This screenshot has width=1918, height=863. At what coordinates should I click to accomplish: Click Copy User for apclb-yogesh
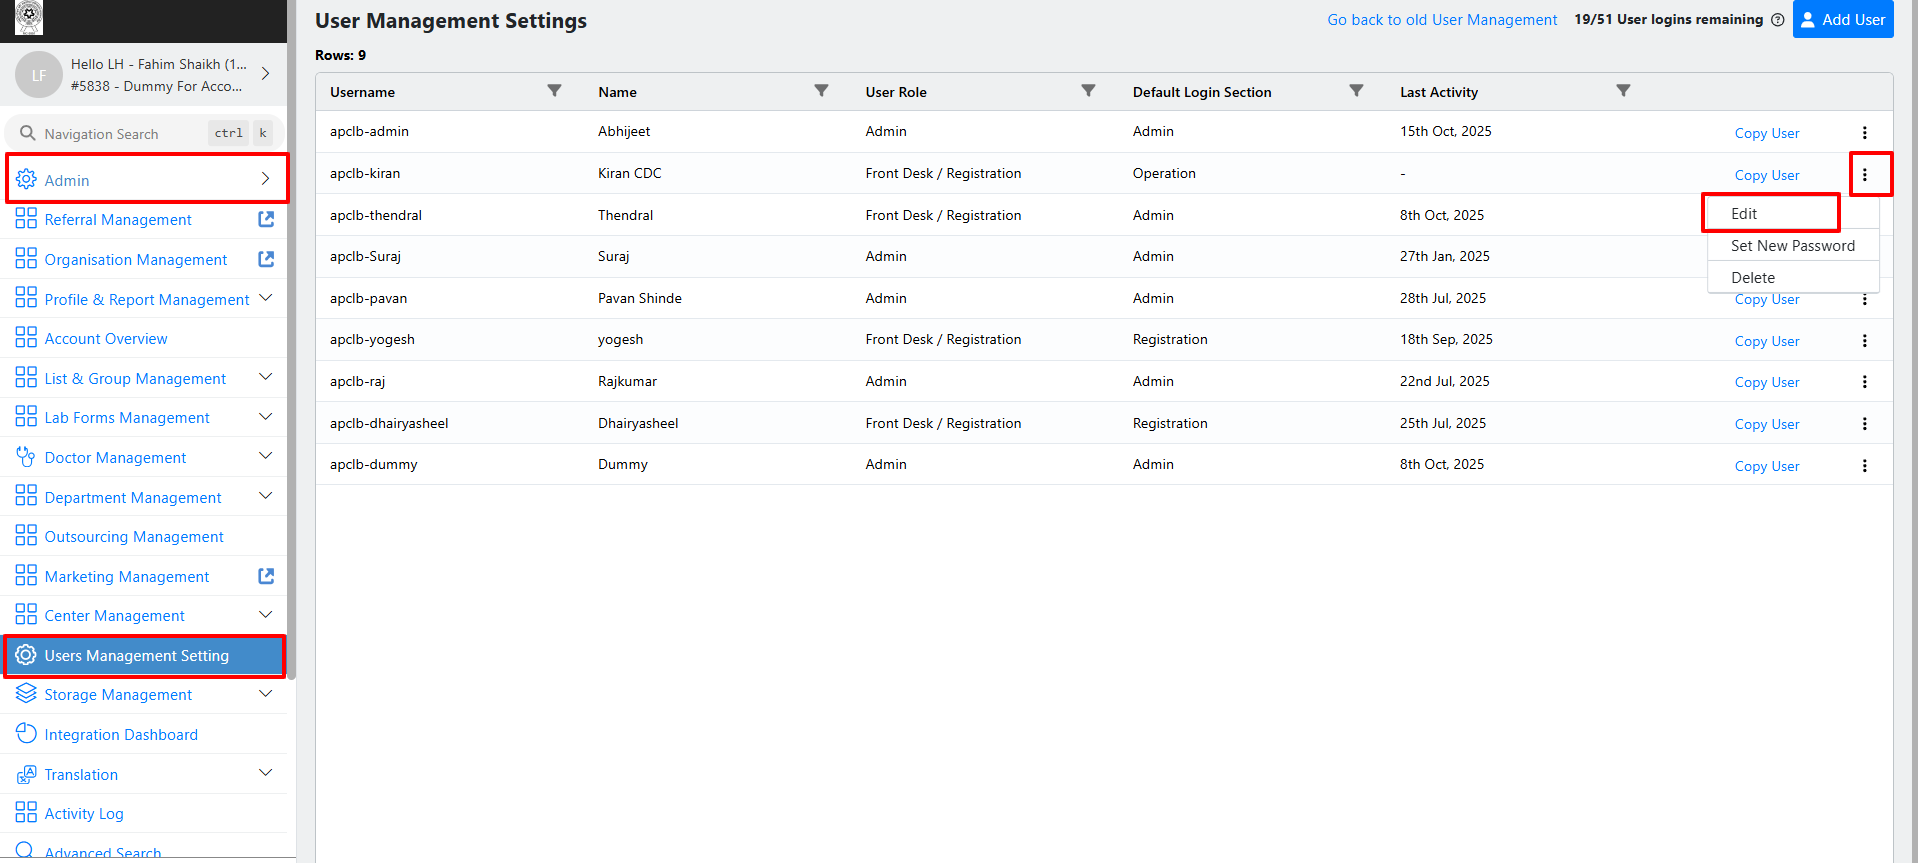(1766, 341)
